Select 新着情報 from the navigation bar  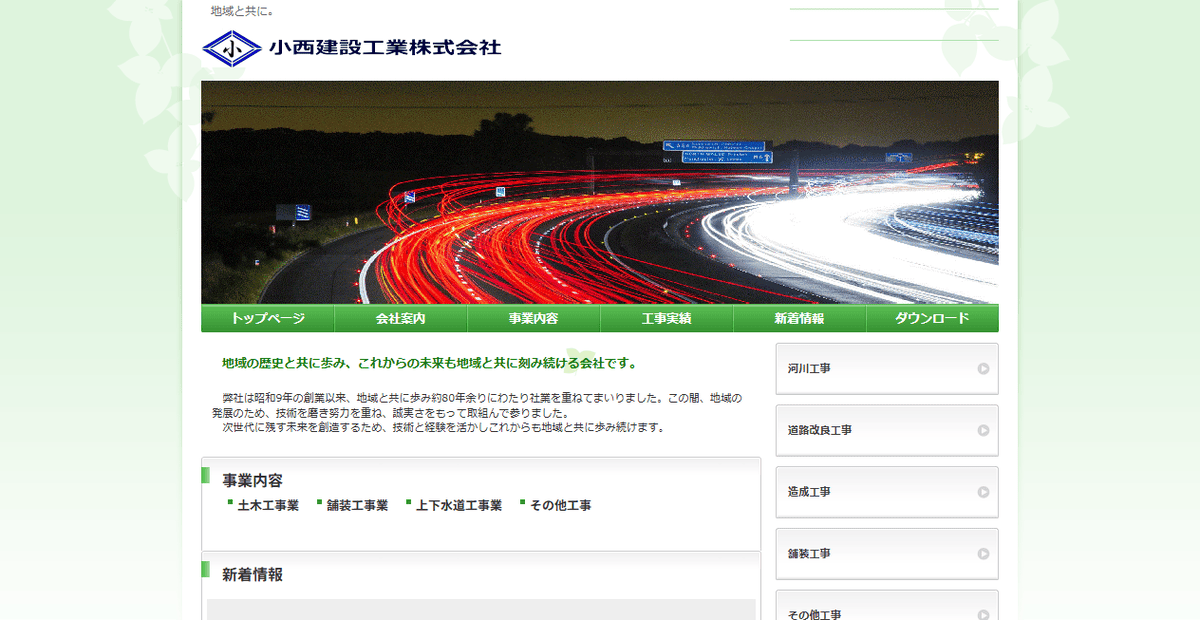point(799,318)
